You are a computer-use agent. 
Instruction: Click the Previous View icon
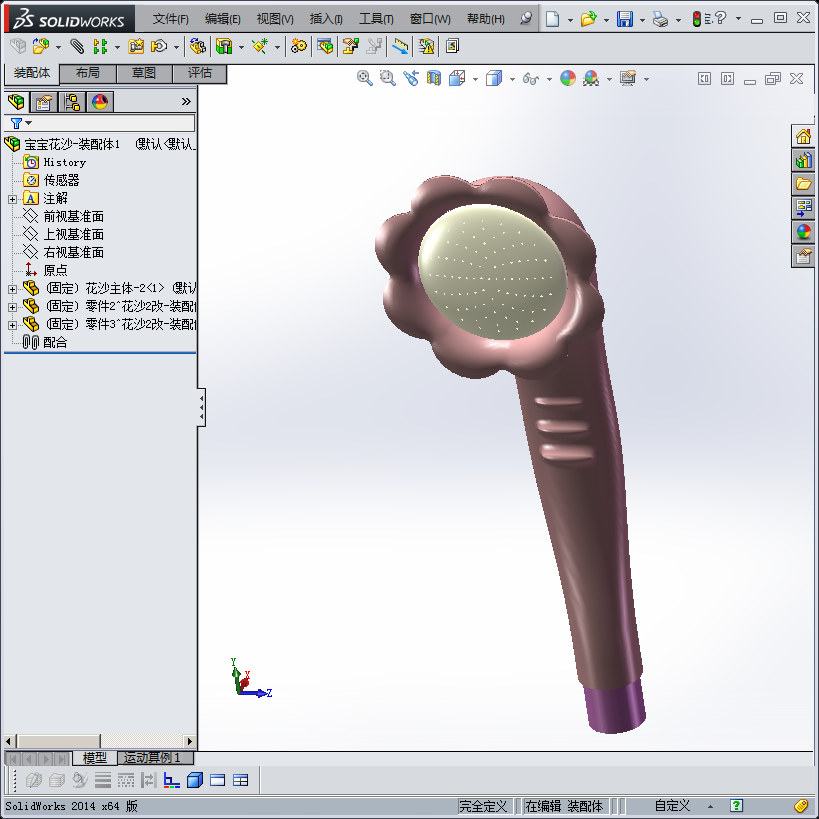[x=411, y=79]
